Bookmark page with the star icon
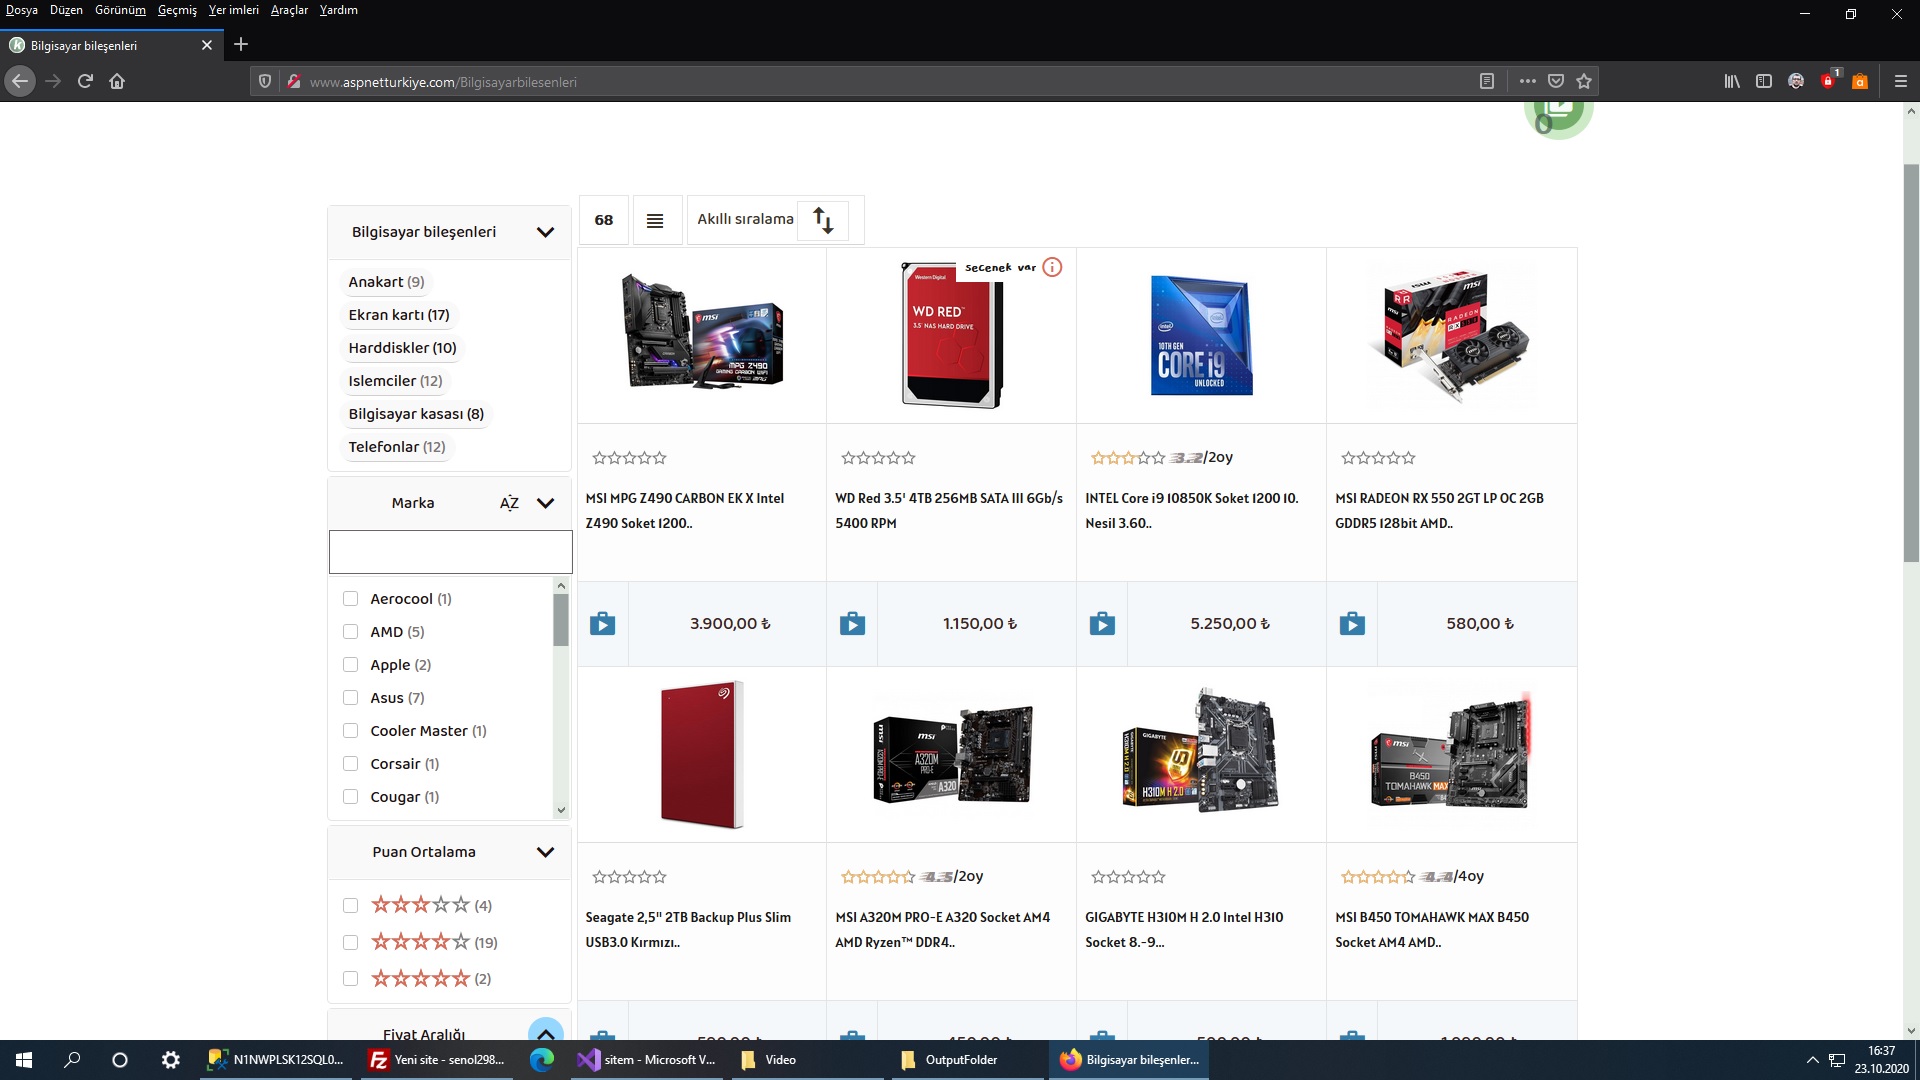 [1584, 81]
